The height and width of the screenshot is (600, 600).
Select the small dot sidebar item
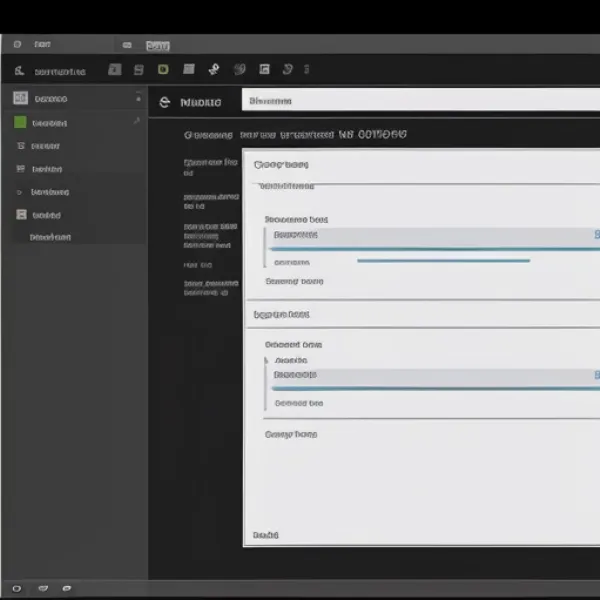[19, 191]
